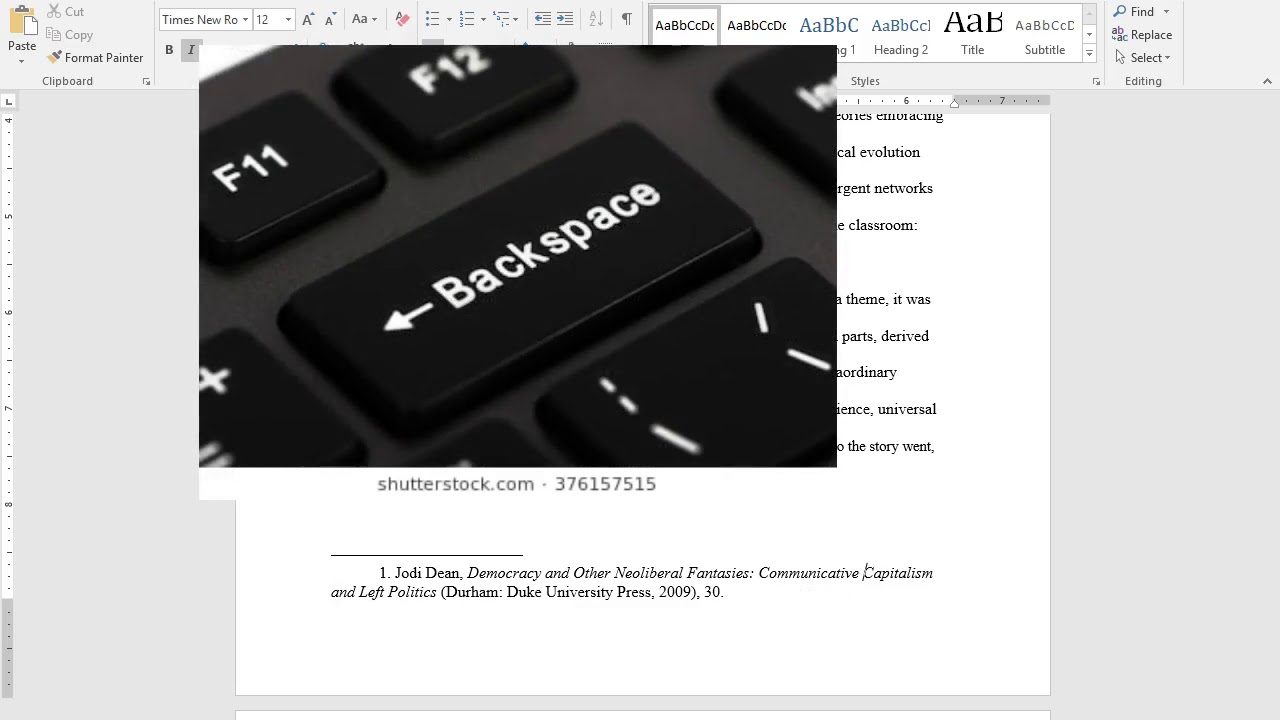Image resolution: width=1280 pixels, height=720 pixels.
Task: Move the Styles gallery down one row
Action: 1089,35
